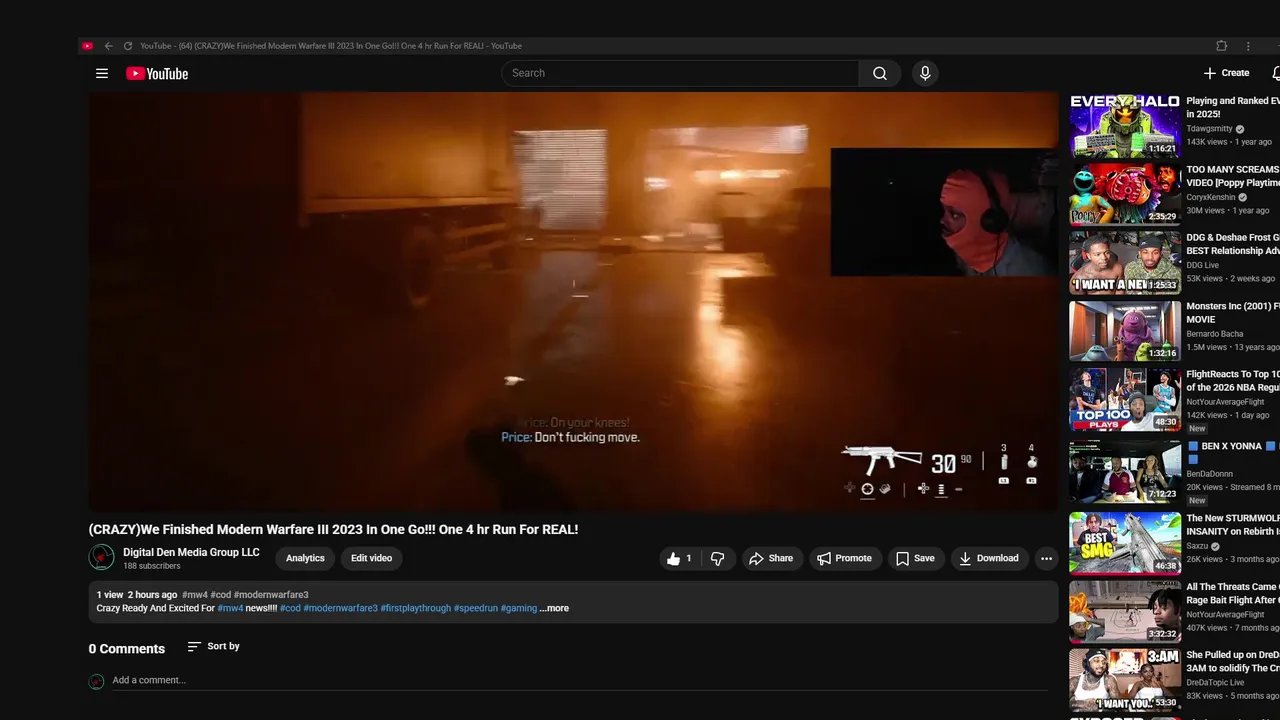Open the YouTube hamburger guide menu
This screenshot has height=720, width=1280.
[x=102, y=73]
